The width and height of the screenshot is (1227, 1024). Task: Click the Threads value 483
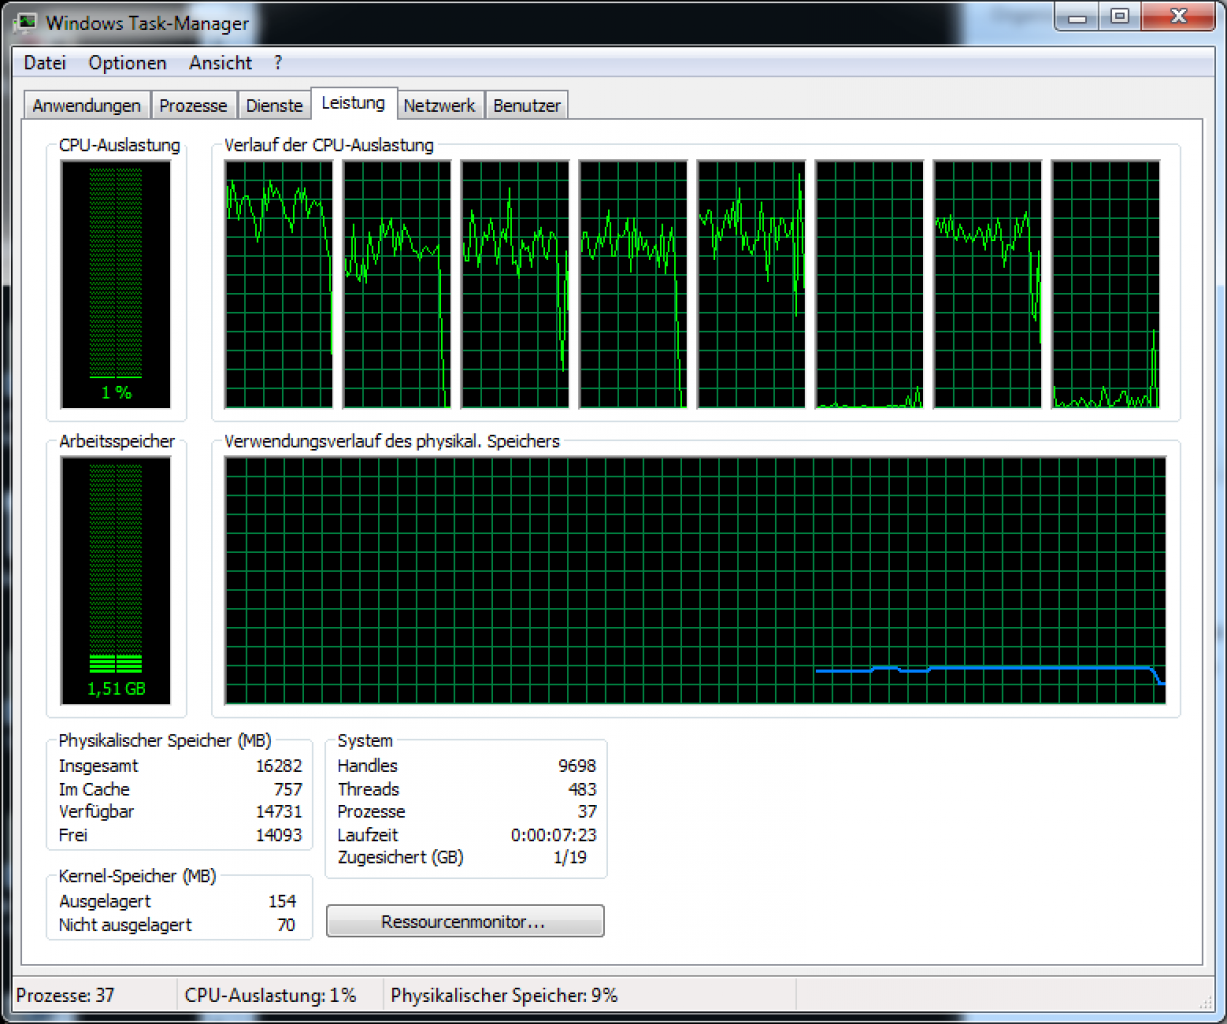pyautogui.click(x=582, y=789)
